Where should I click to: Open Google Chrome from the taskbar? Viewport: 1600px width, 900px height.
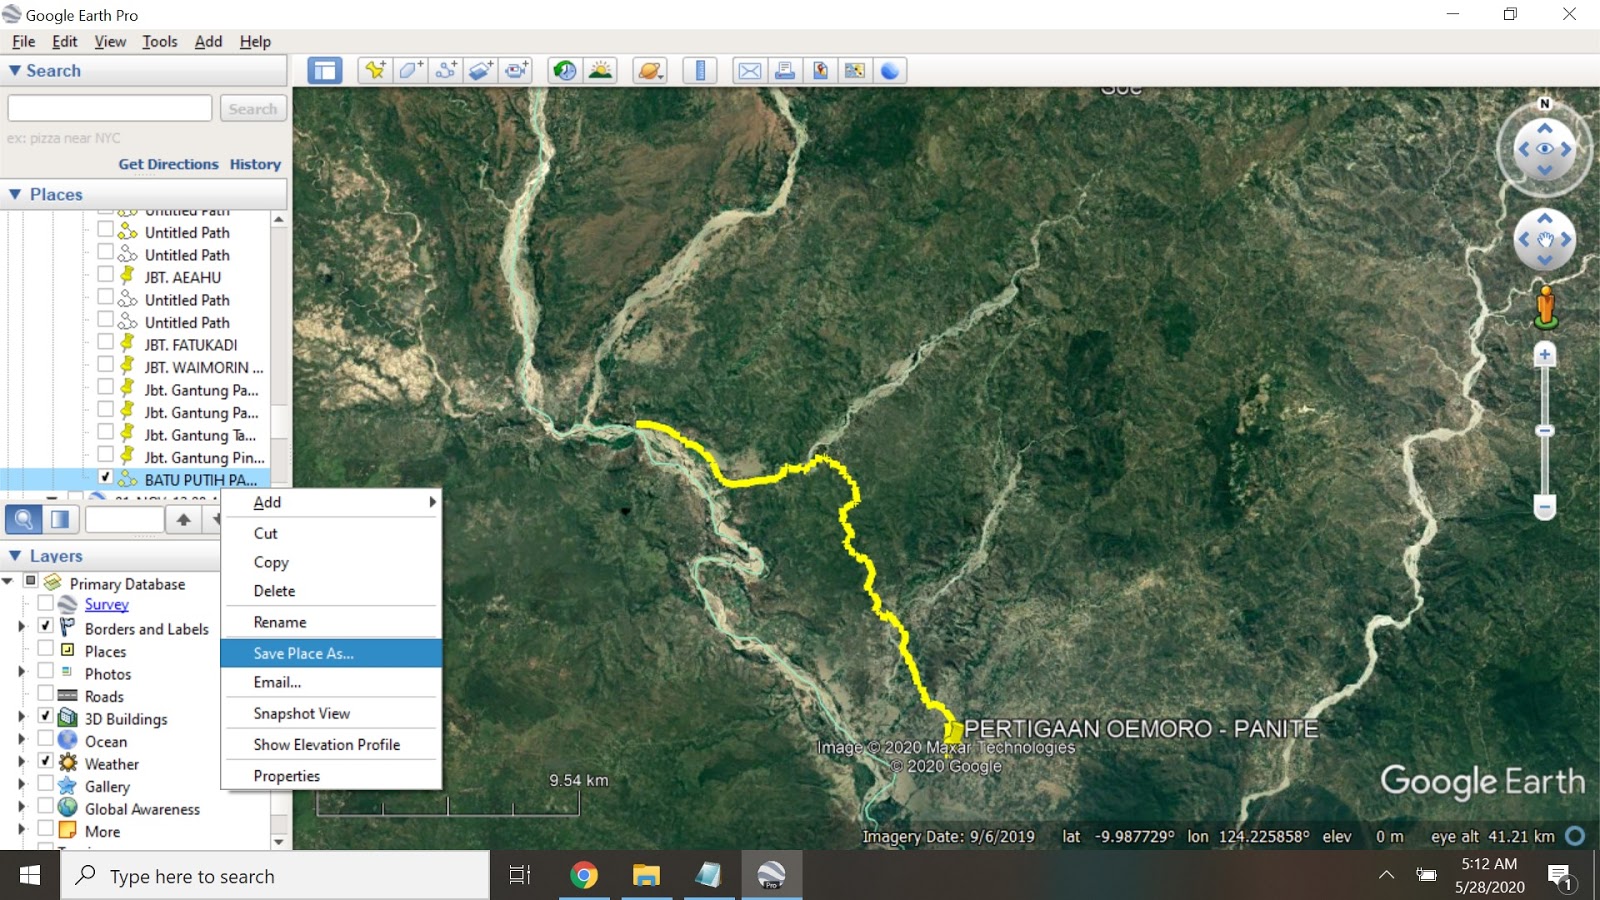(584, 876)
